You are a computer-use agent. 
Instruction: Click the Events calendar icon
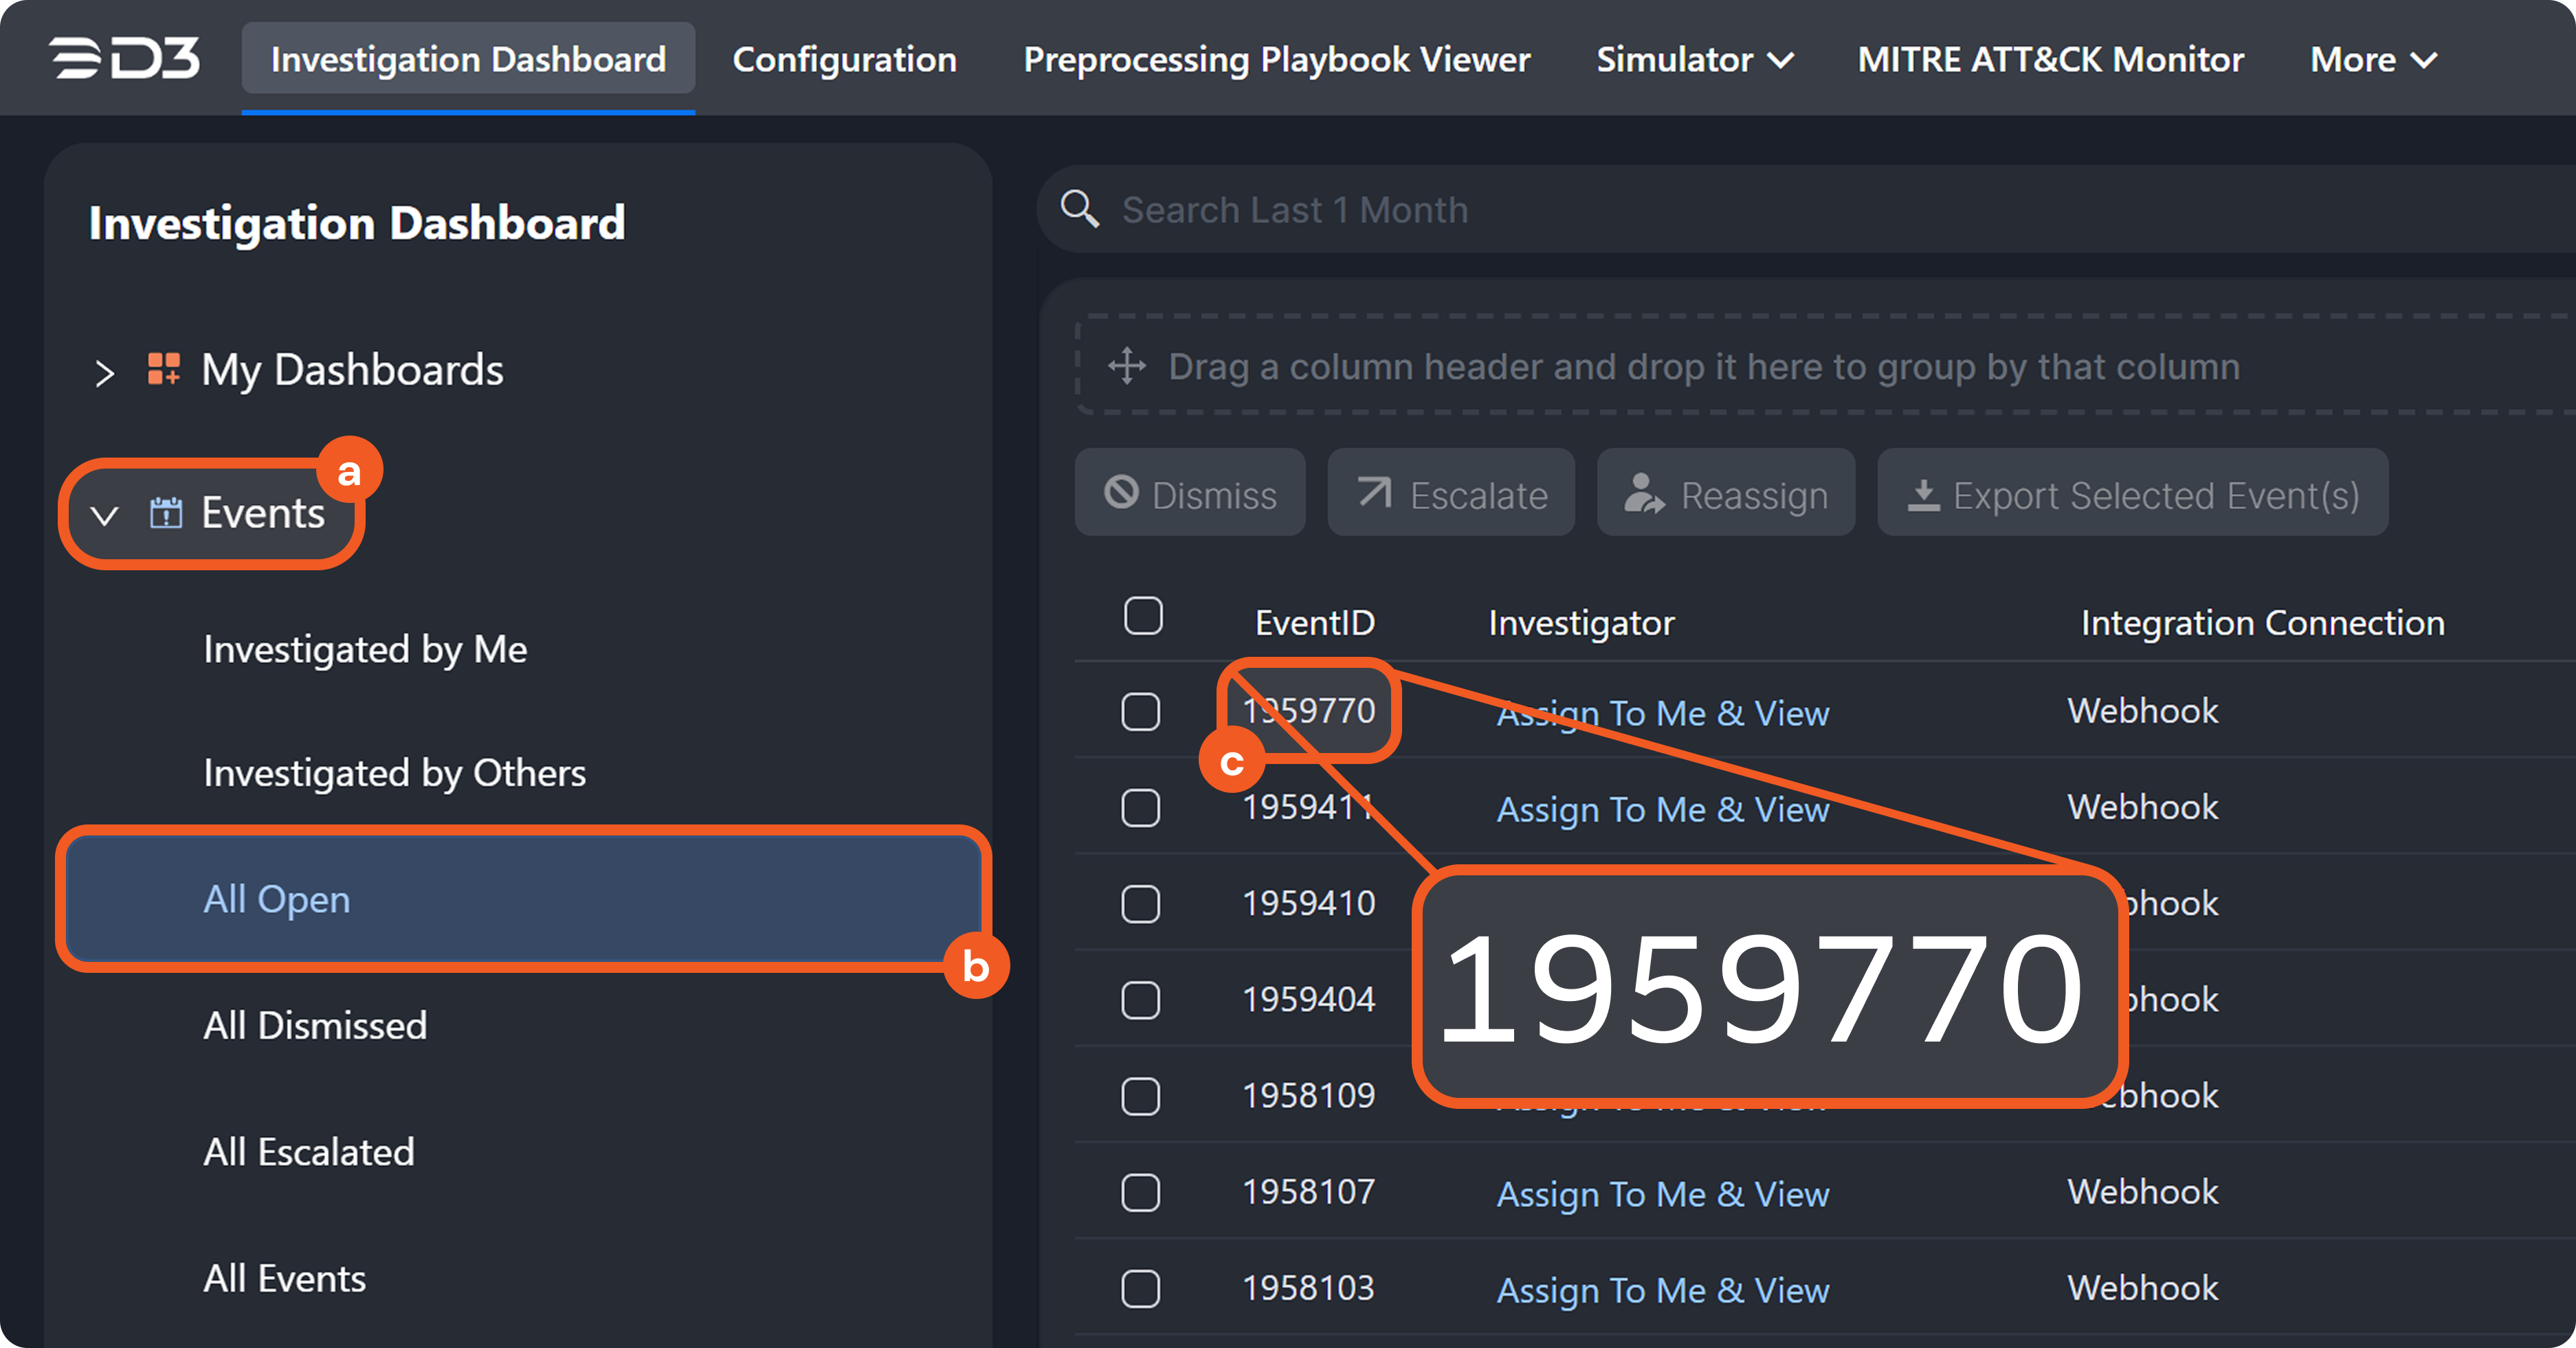[x=166, y=513]
